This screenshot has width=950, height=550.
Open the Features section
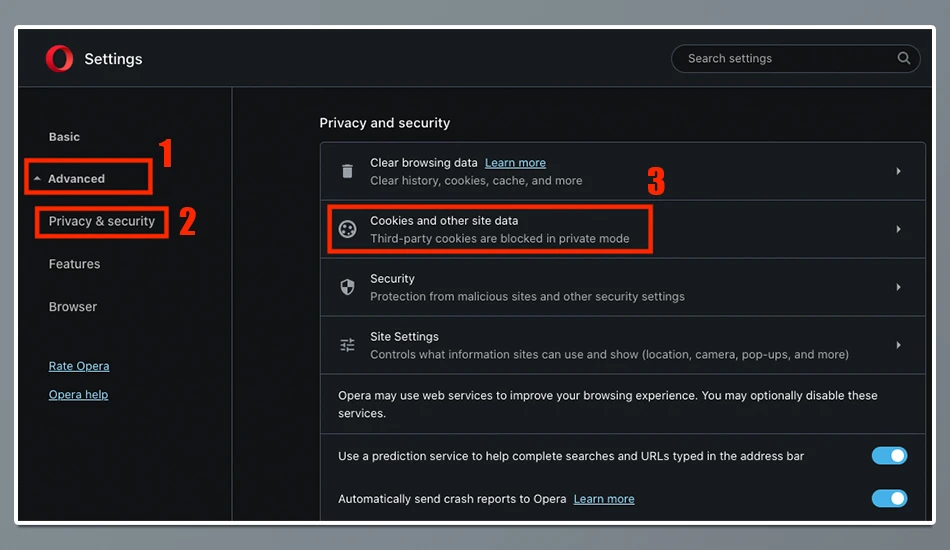coord(75,264)
